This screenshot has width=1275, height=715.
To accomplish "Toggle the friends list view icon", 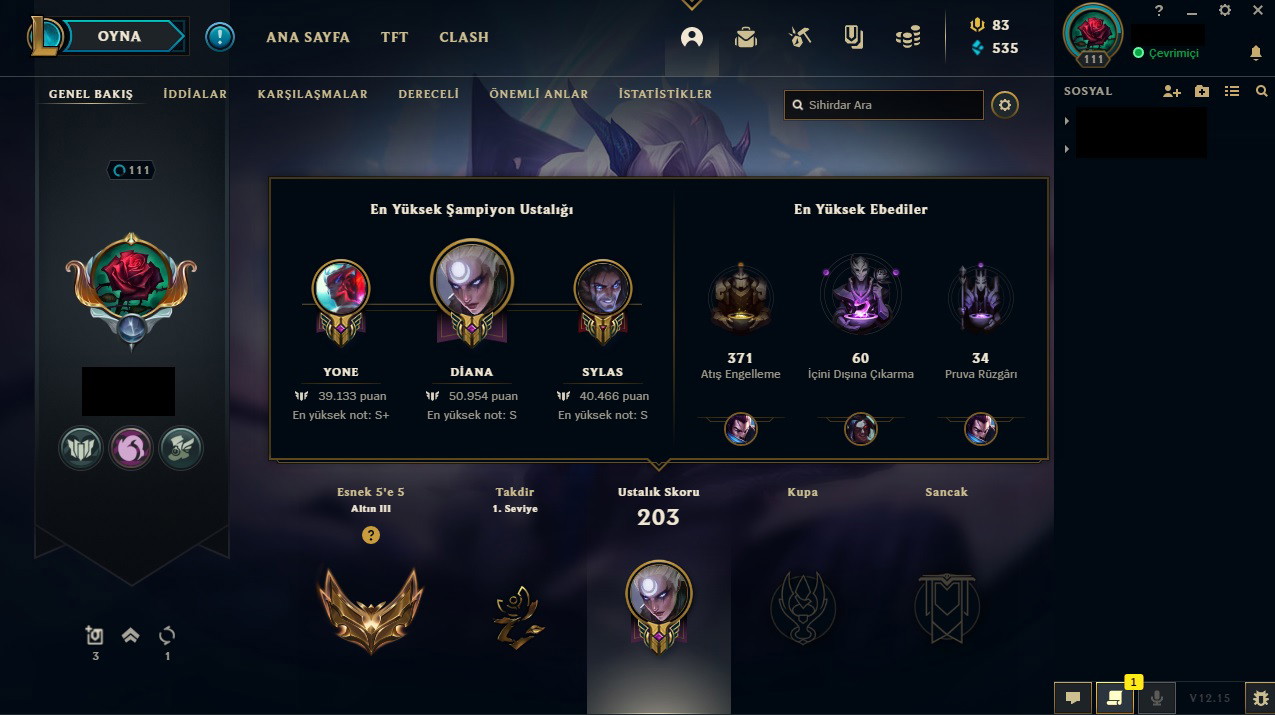I will pyautogui.click(x=1232, y=91).
